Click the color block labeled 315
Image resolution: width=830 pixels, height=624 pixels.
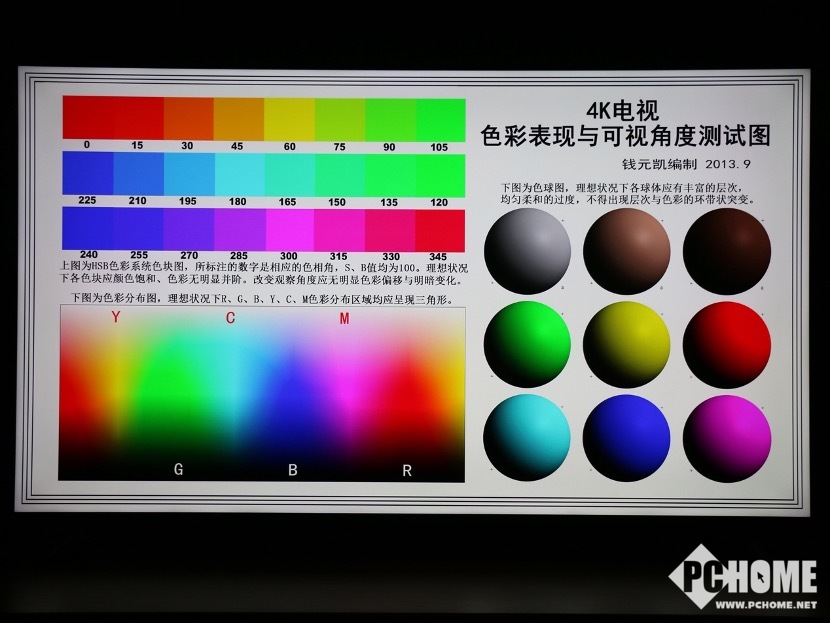click(x=340, y=230)
